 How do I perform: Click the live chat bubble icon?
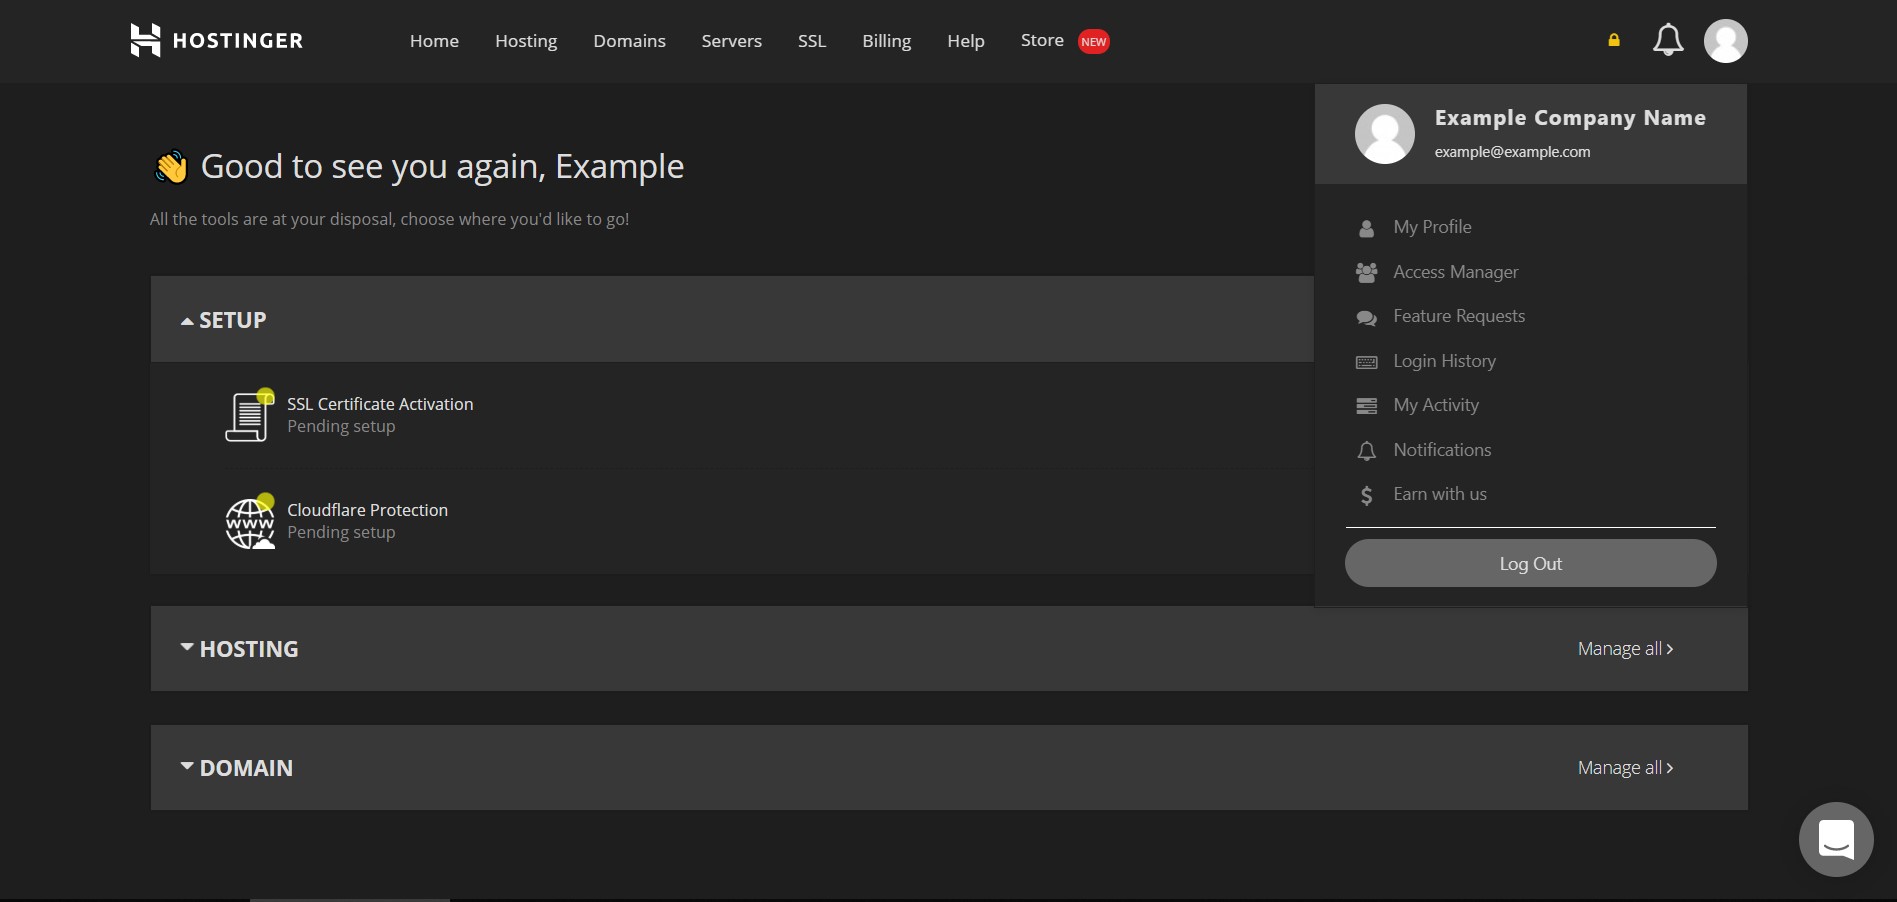pos(1836,839)
